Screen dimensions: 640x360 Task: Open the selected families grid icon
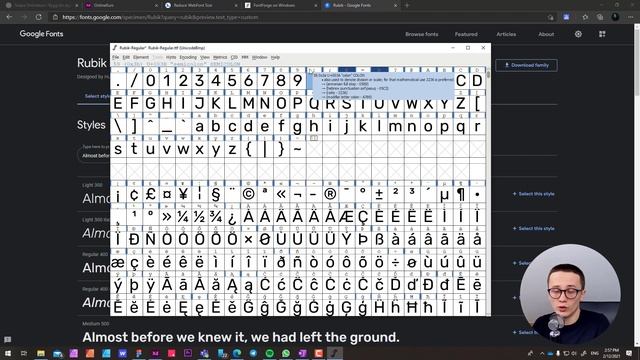click(602, 34)
